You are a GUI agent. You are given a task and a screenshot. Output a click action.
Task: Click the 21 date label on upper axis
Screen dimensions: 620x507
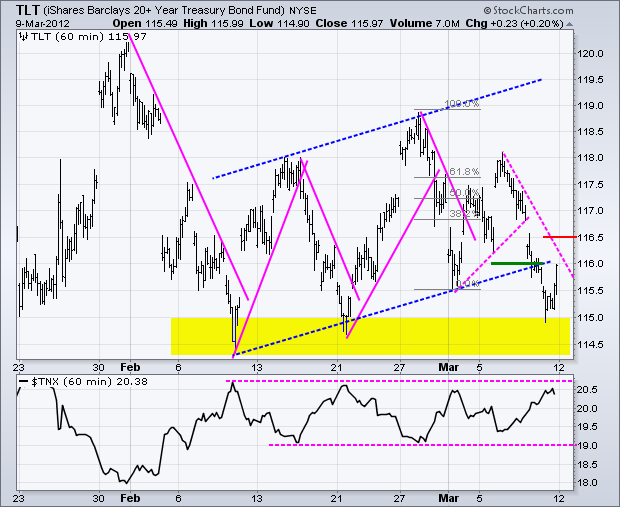336,367
